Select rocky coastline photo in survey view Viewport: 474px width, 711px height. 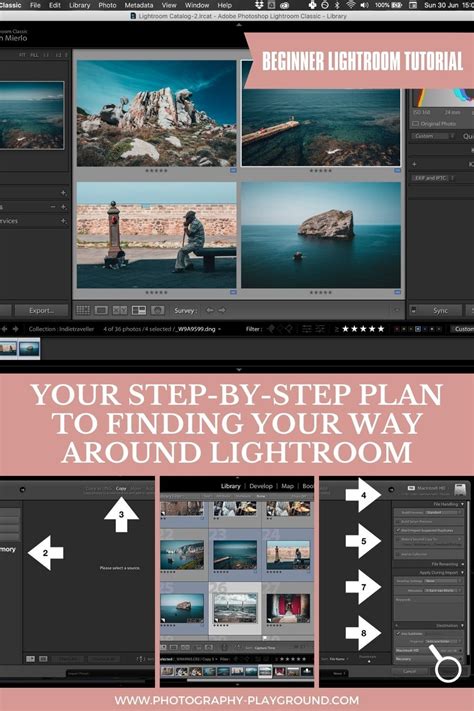click(x=156, y=113)
